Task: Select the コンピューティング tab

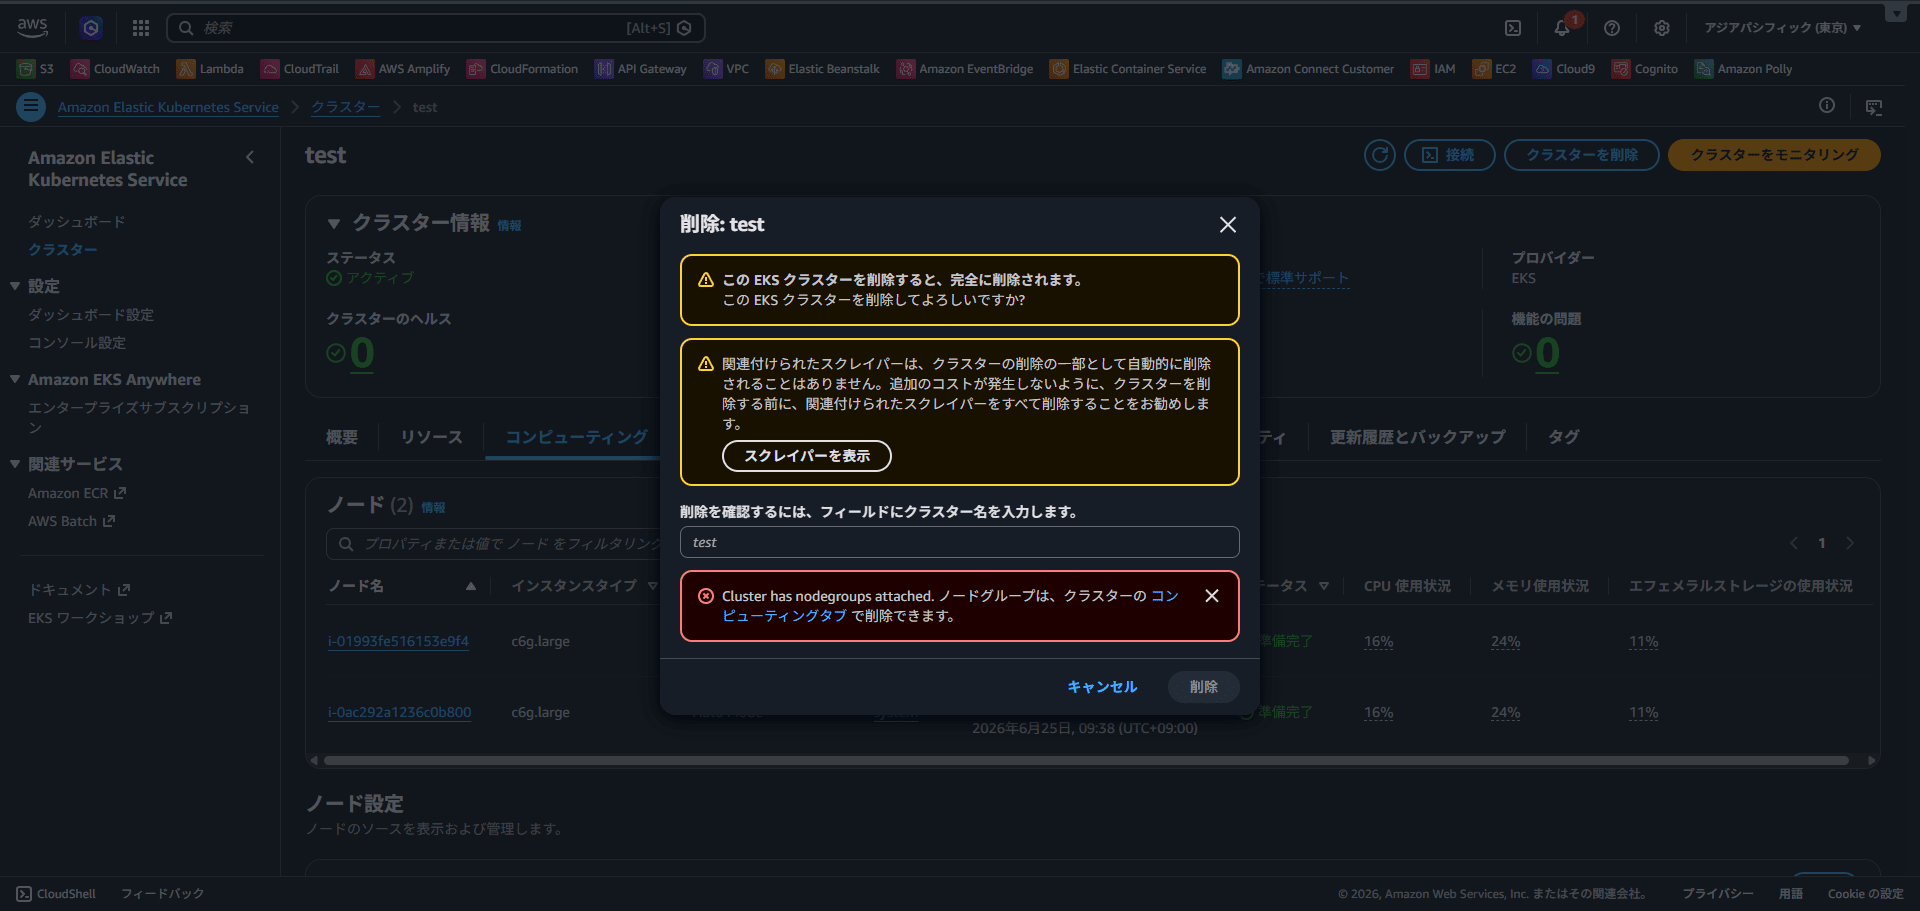Action: [576, 437]
